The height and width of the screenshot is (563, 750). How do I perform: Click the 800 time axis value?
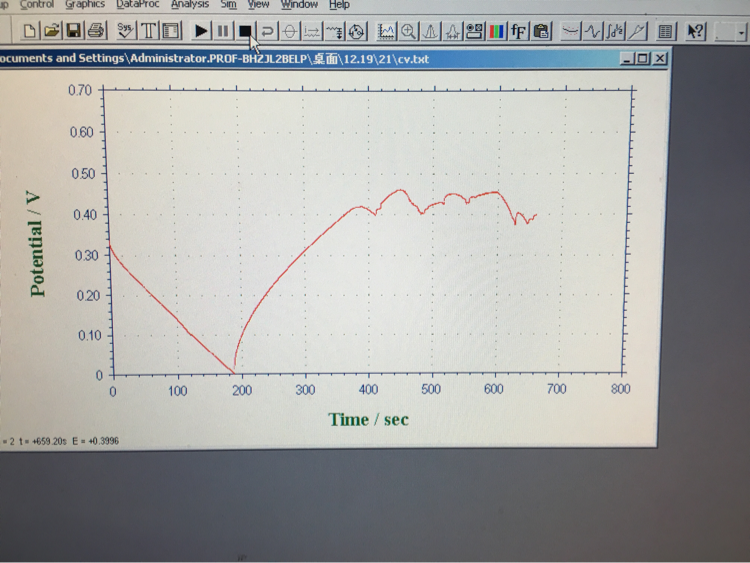pyautogui.click(x=620, y=389)
